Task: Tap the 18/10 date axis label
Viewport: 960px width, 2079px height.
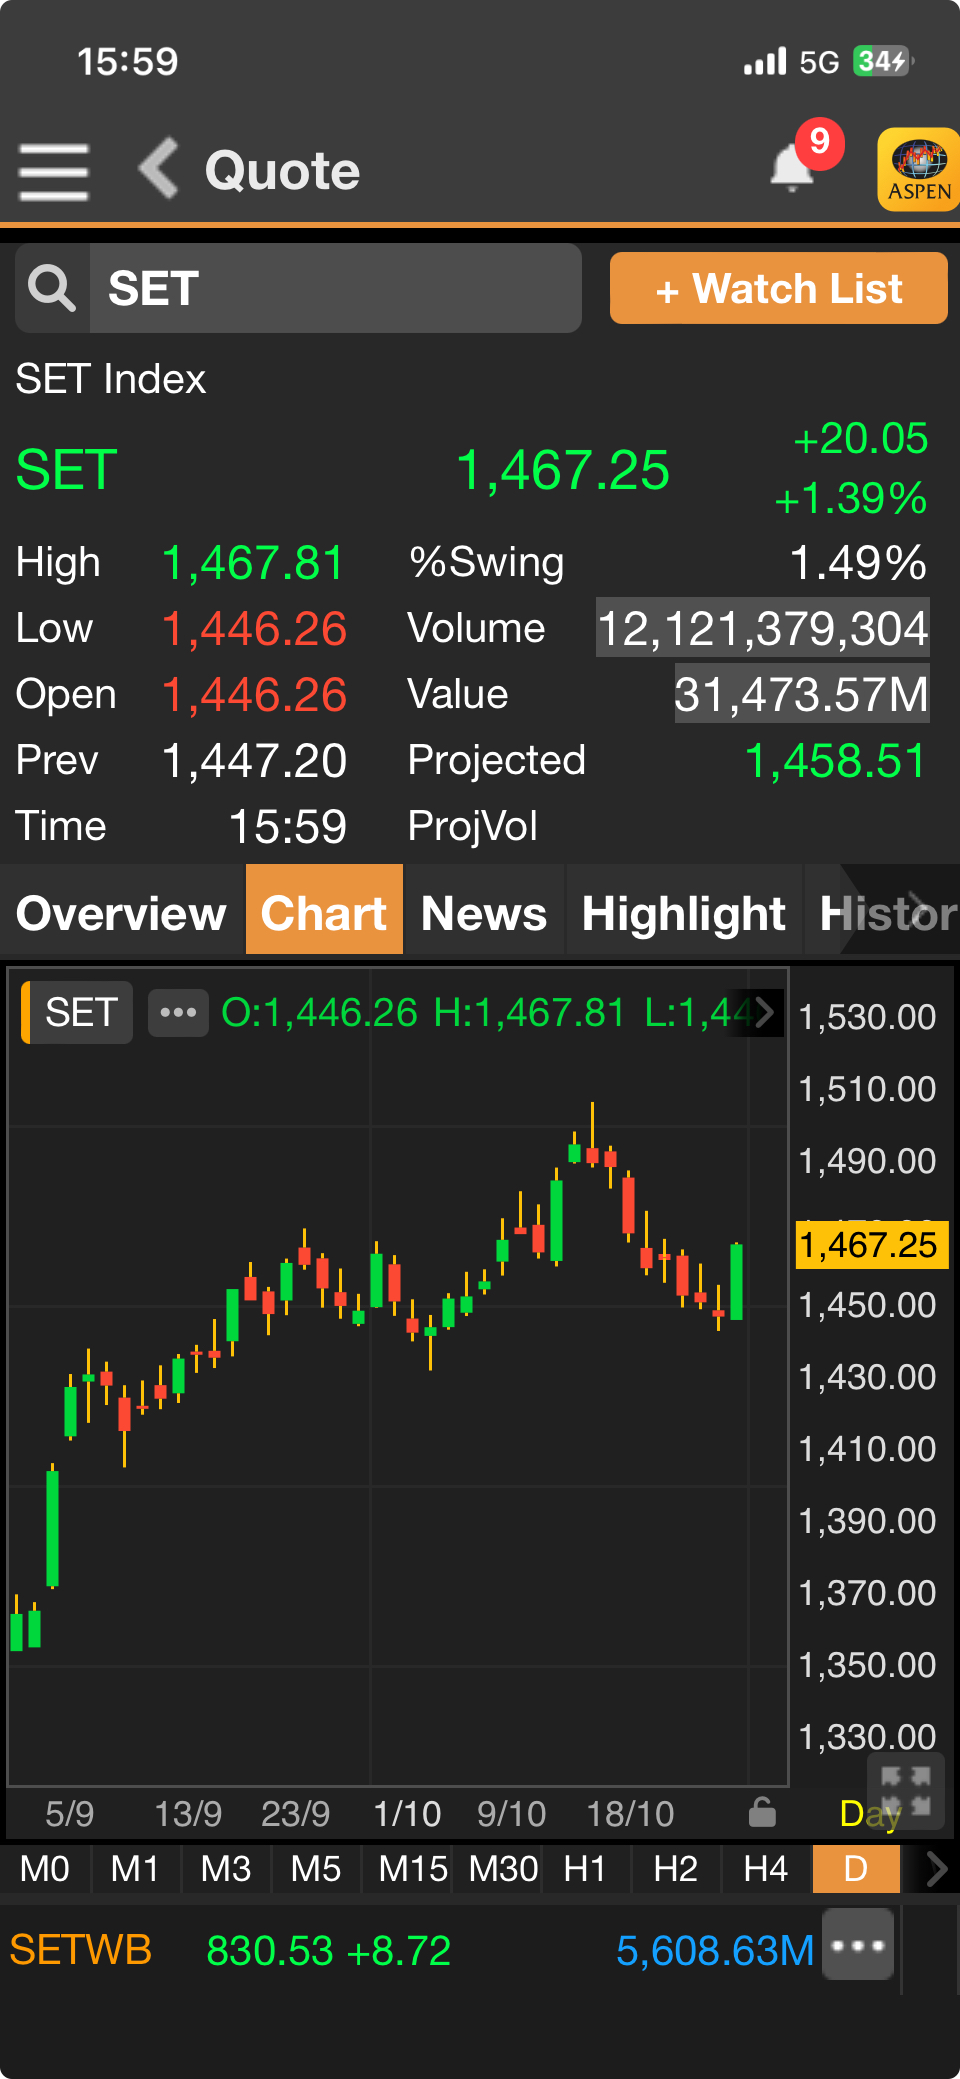Action: click(630, 1813)
